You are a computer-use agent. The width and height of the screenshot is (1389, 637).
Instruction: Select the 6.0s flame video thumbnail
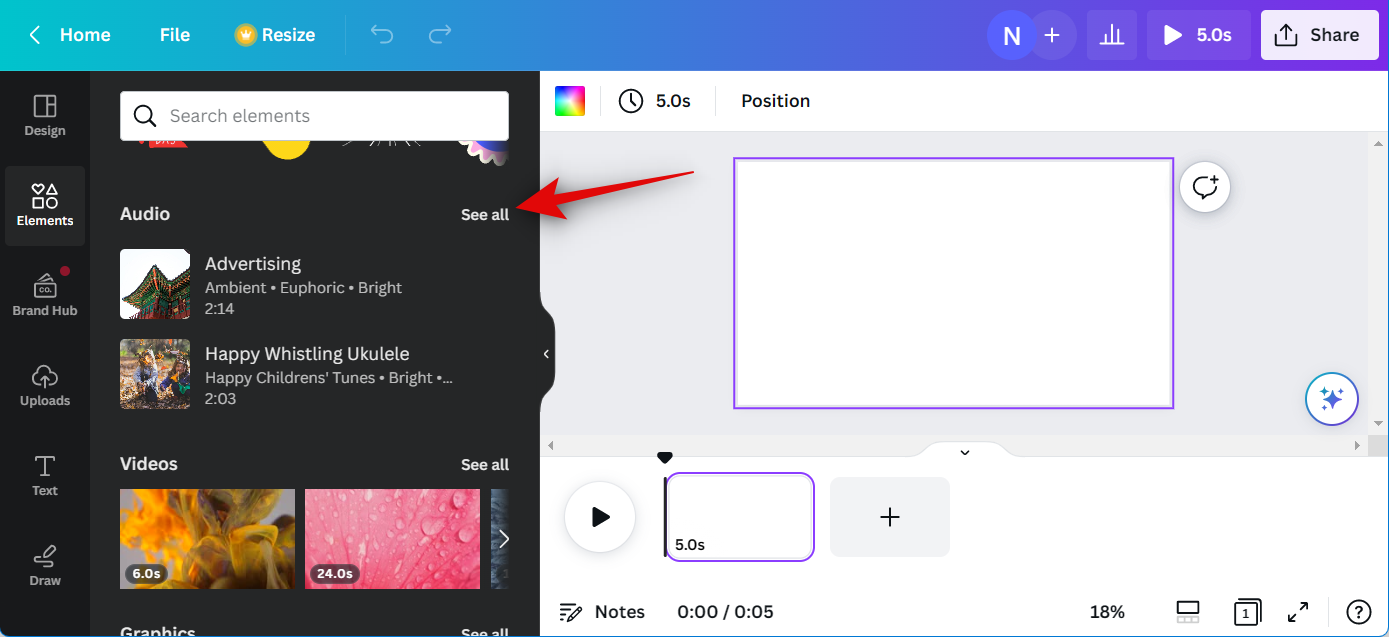207,539
